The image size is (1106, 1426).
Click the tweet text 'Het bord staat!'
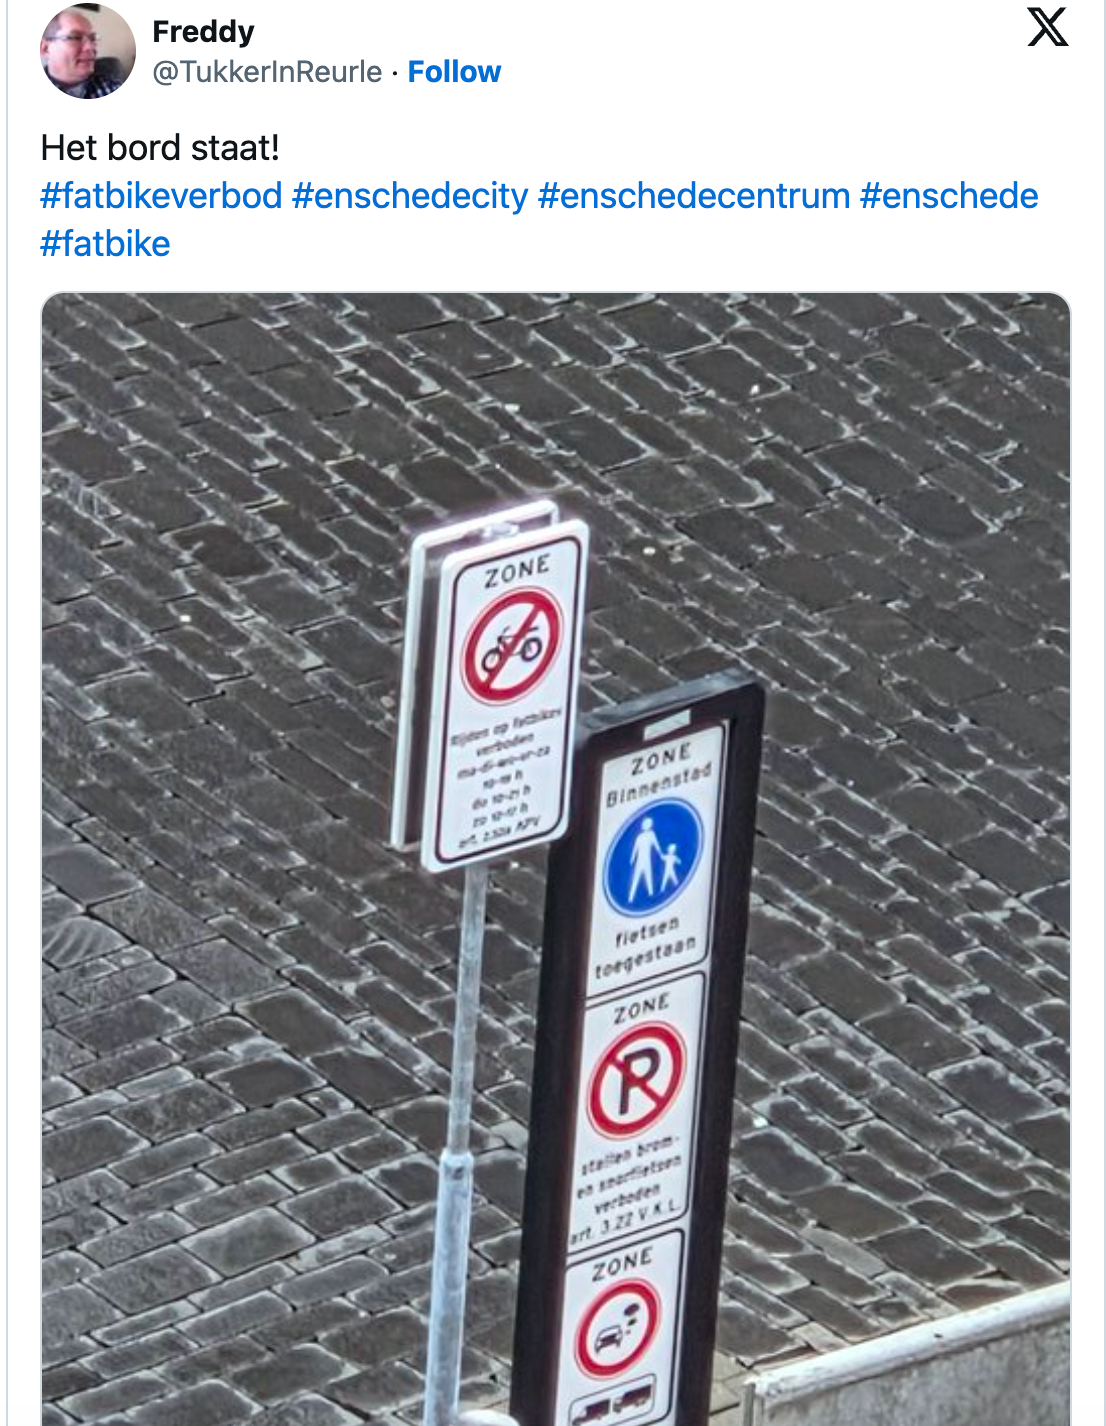[x=160, y=148]
